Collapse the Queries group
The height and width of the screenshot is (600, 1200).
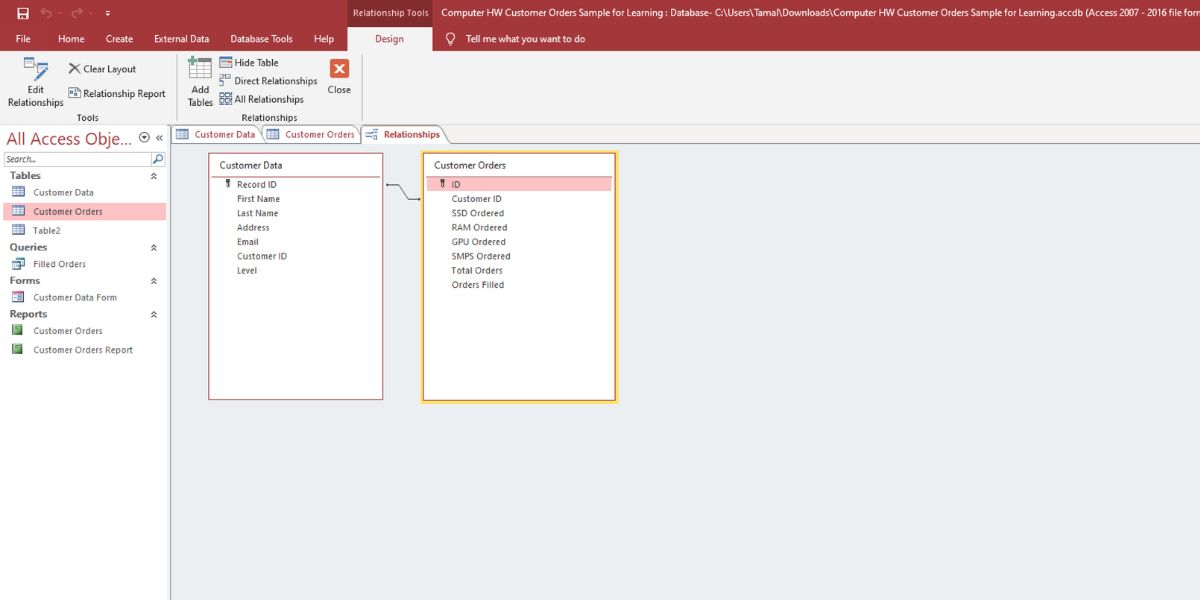[x=154, y=248]
